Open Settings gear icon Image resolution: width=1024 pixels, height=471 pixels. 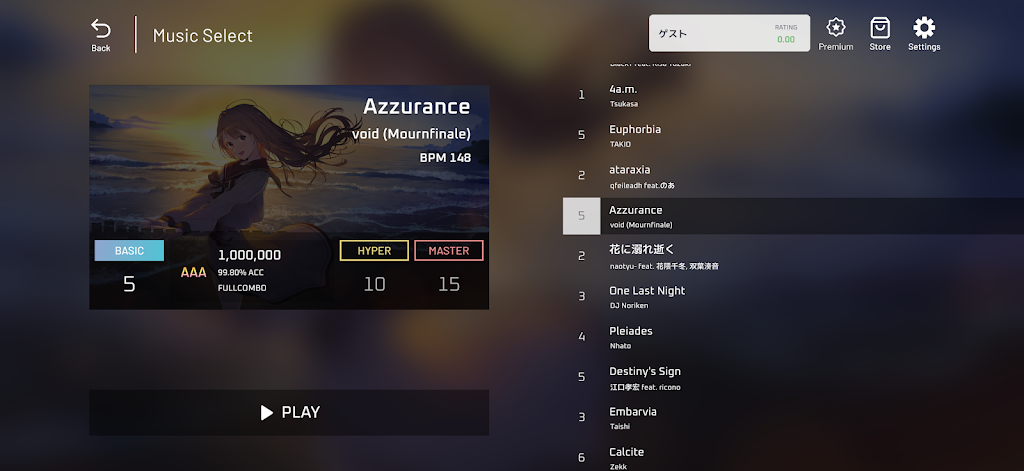point(923,28)
